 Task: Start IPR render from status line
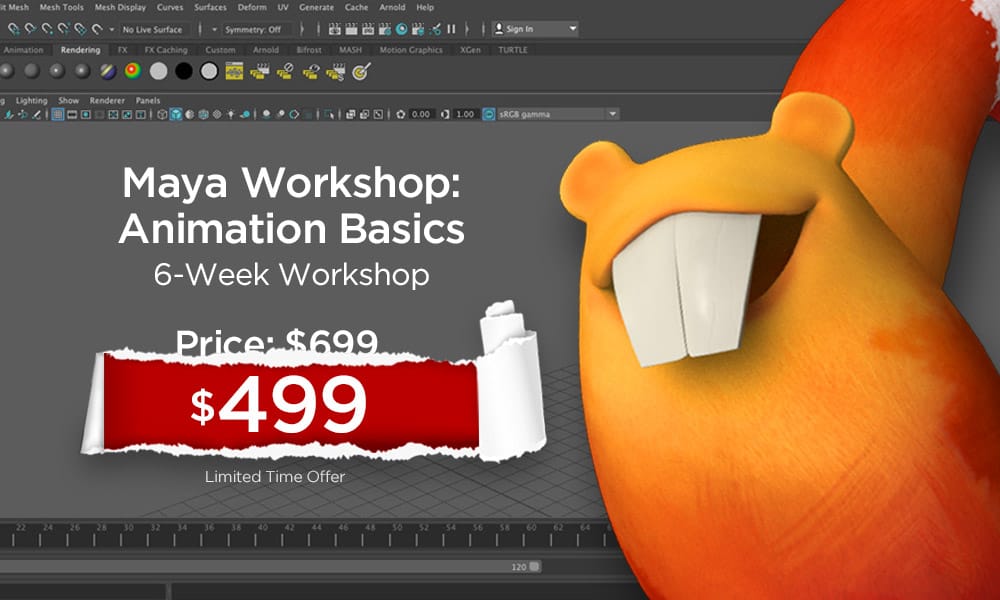click(x=368, y=29)
